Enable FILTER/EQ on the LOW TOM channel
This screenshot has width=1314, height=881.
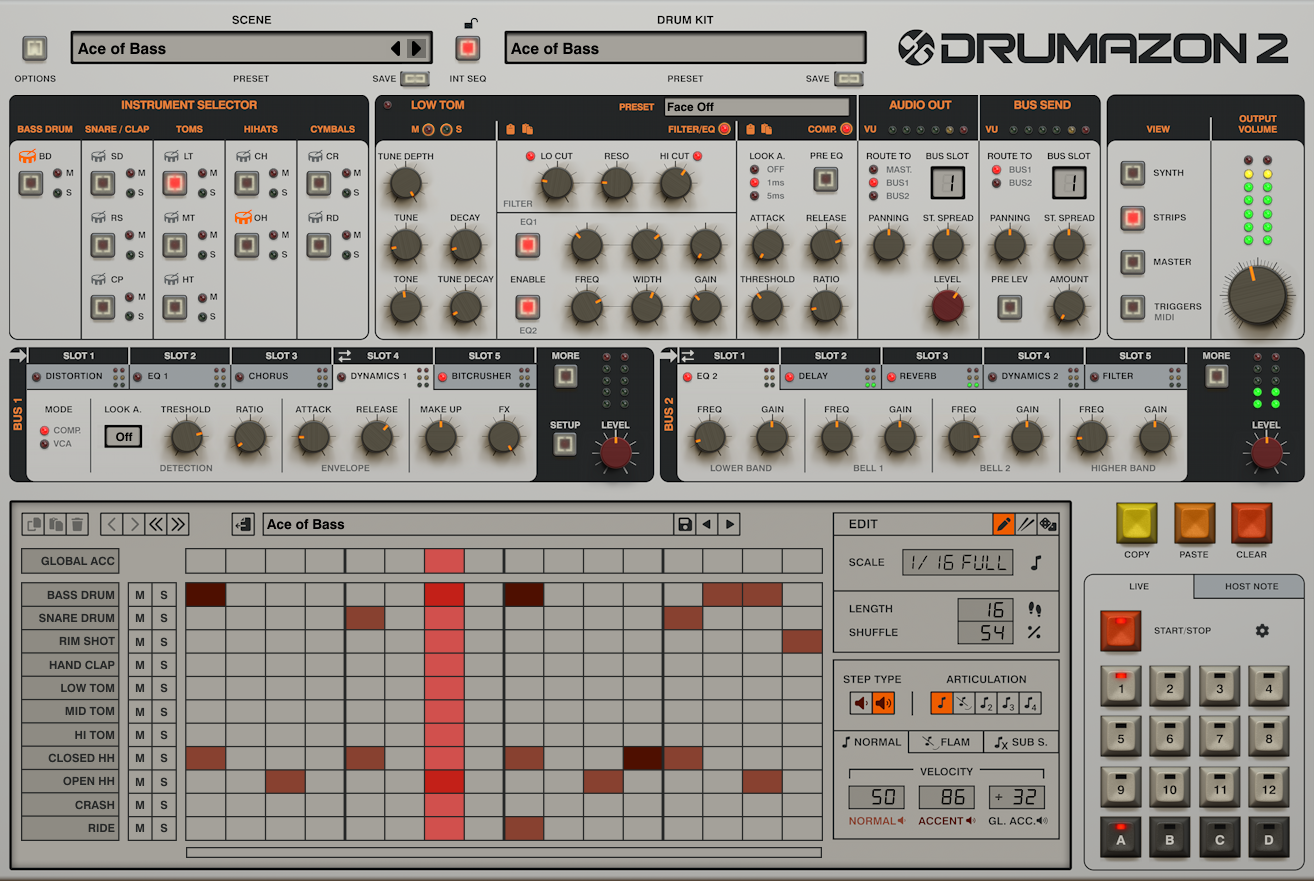(724, 130)
